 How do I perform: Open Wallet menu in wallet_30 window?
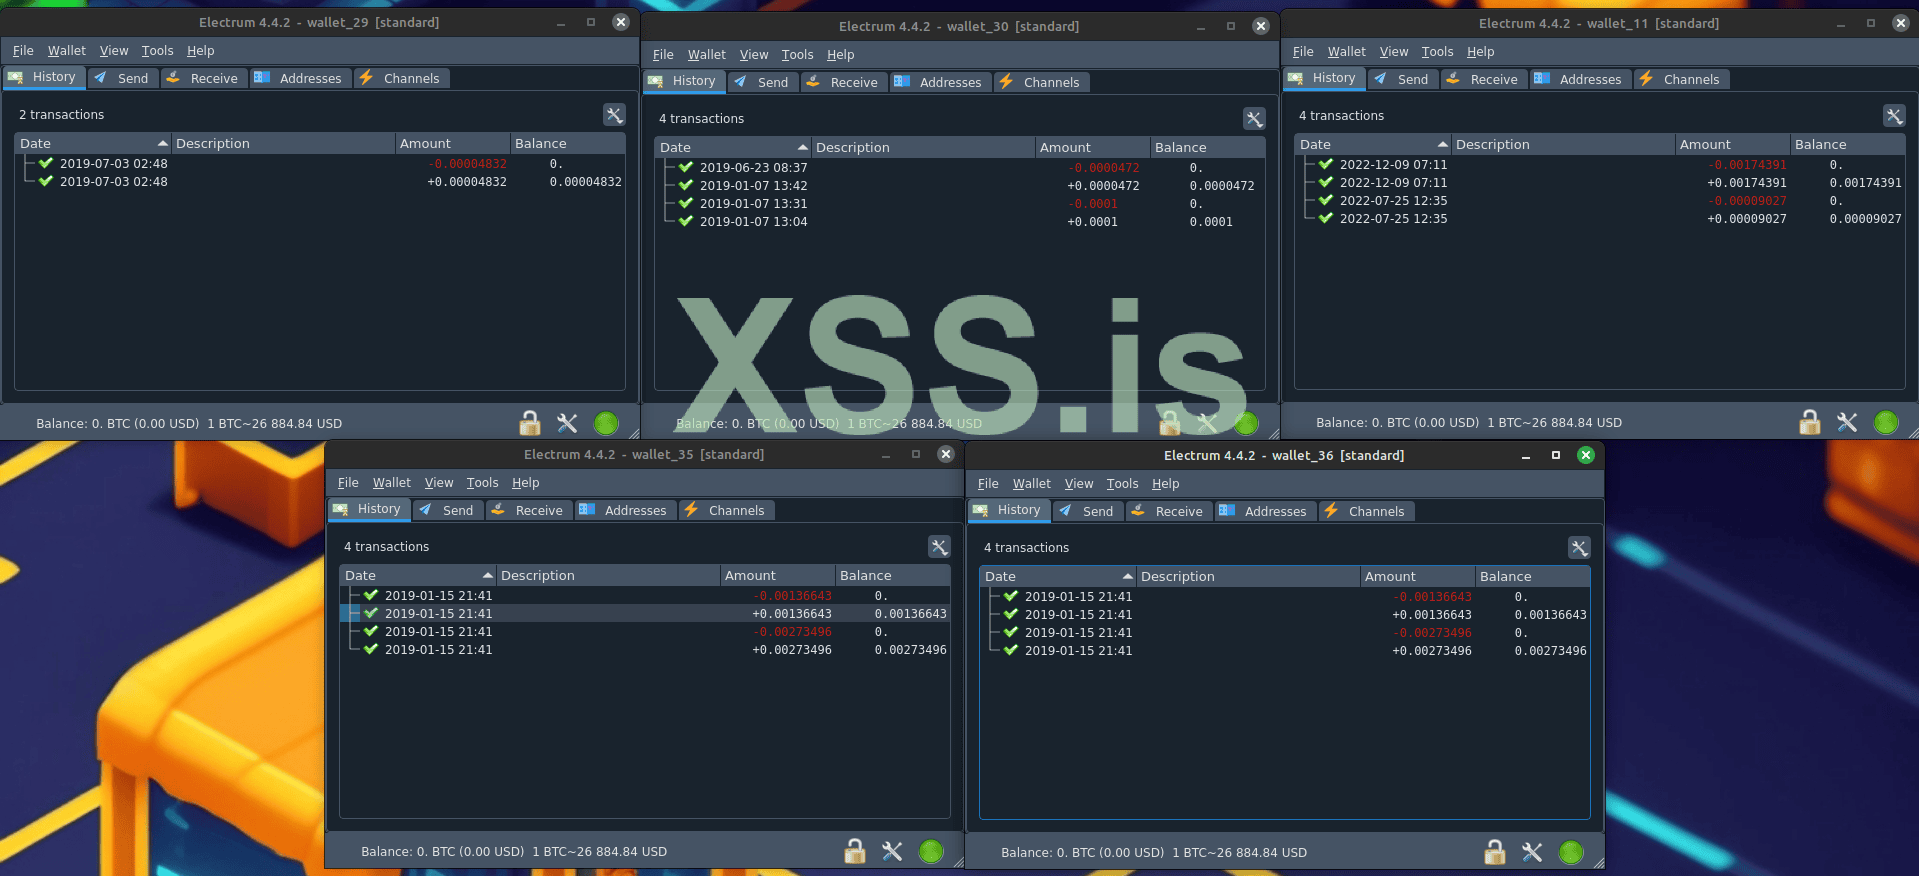pos(706,55)
